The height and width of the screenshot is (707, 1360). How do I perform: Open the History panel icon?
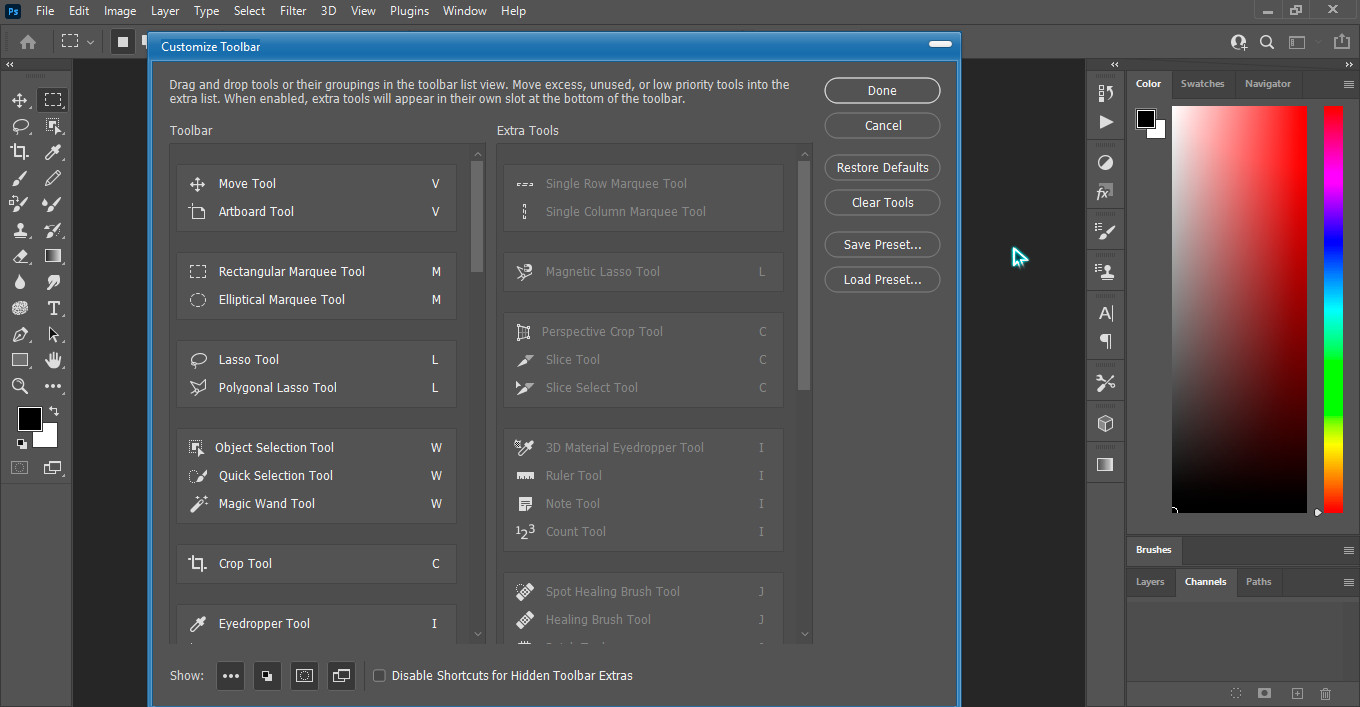1105,93
